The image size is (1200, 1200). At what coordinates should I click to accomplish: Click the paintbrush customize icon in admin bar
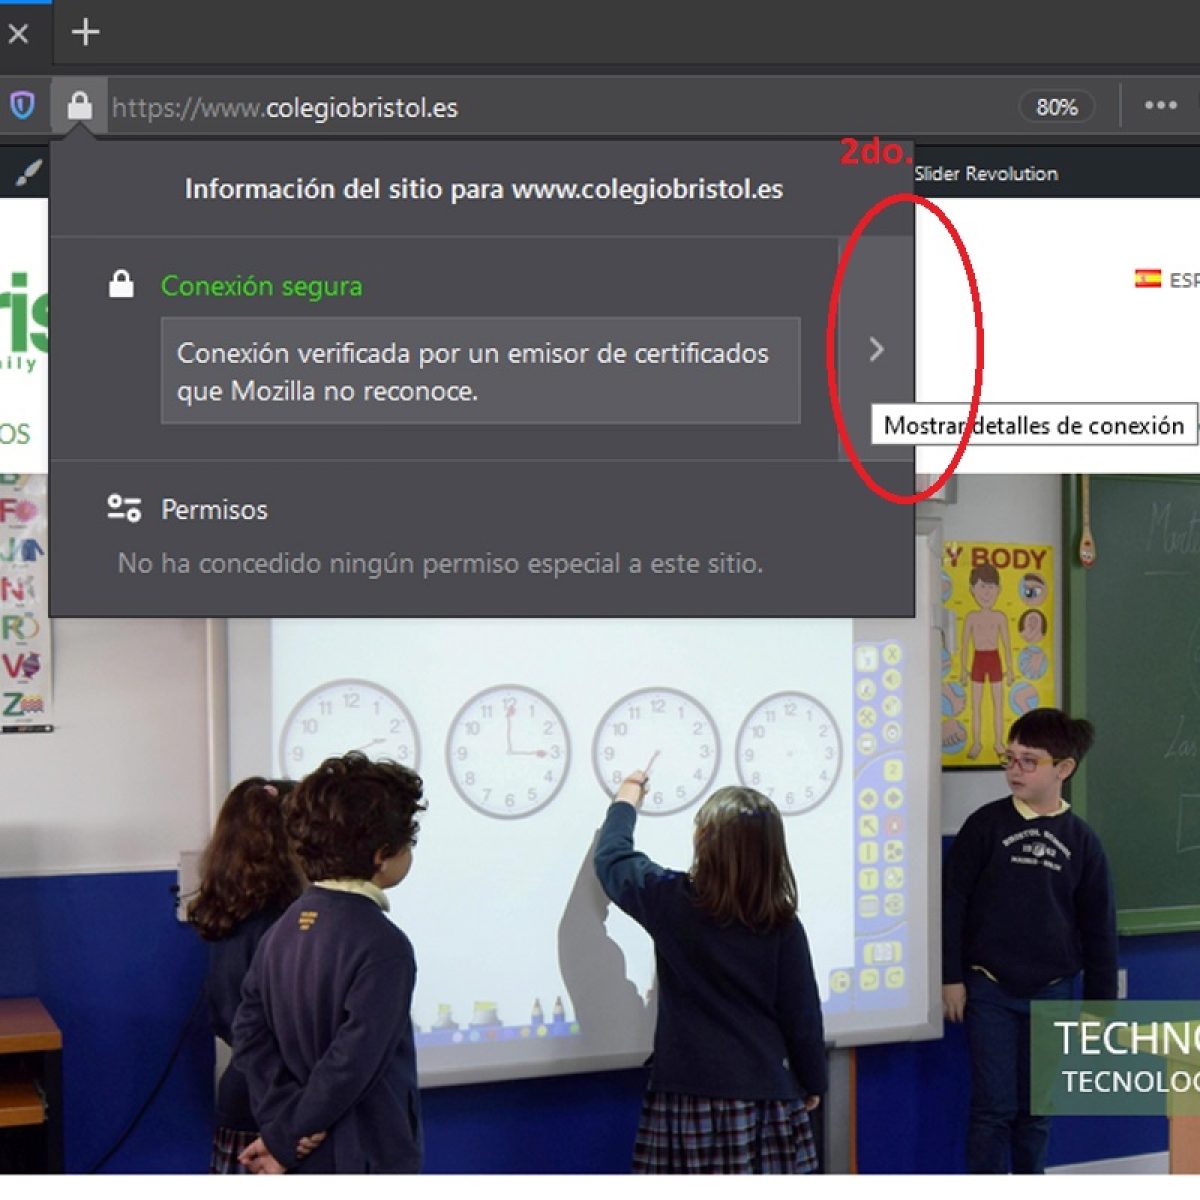point(28,174)
